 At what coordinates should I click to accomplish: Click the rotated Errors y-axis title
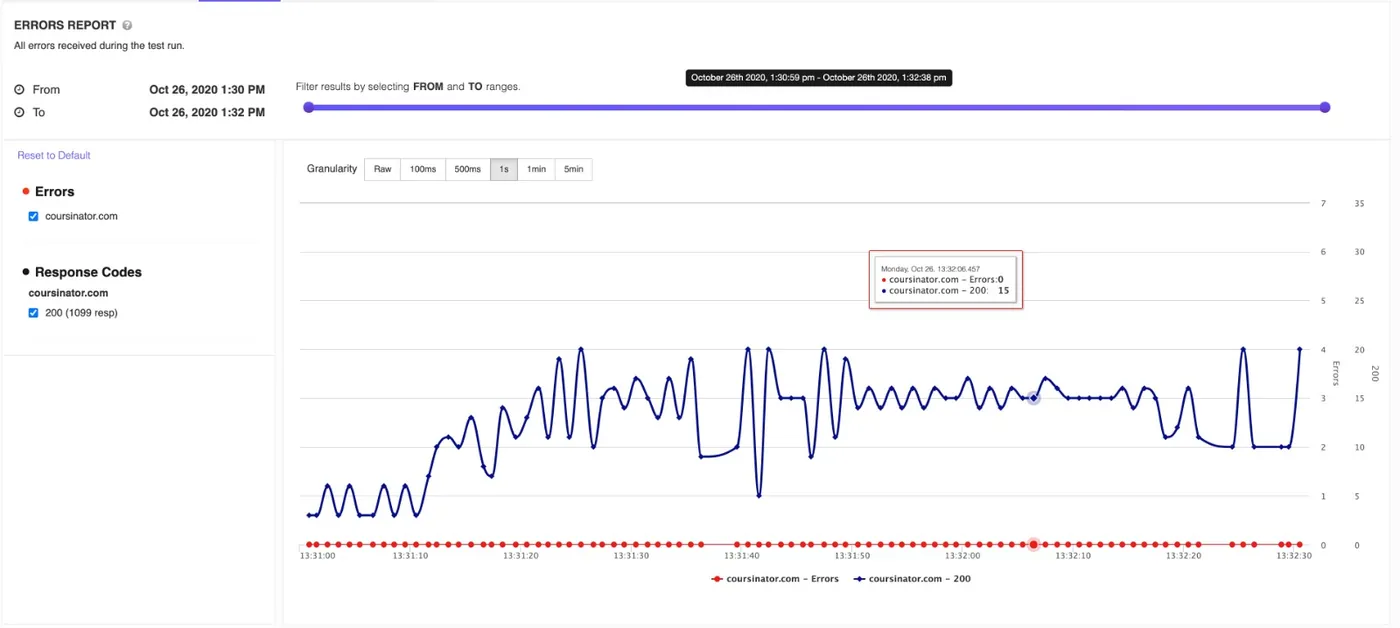1335,373
